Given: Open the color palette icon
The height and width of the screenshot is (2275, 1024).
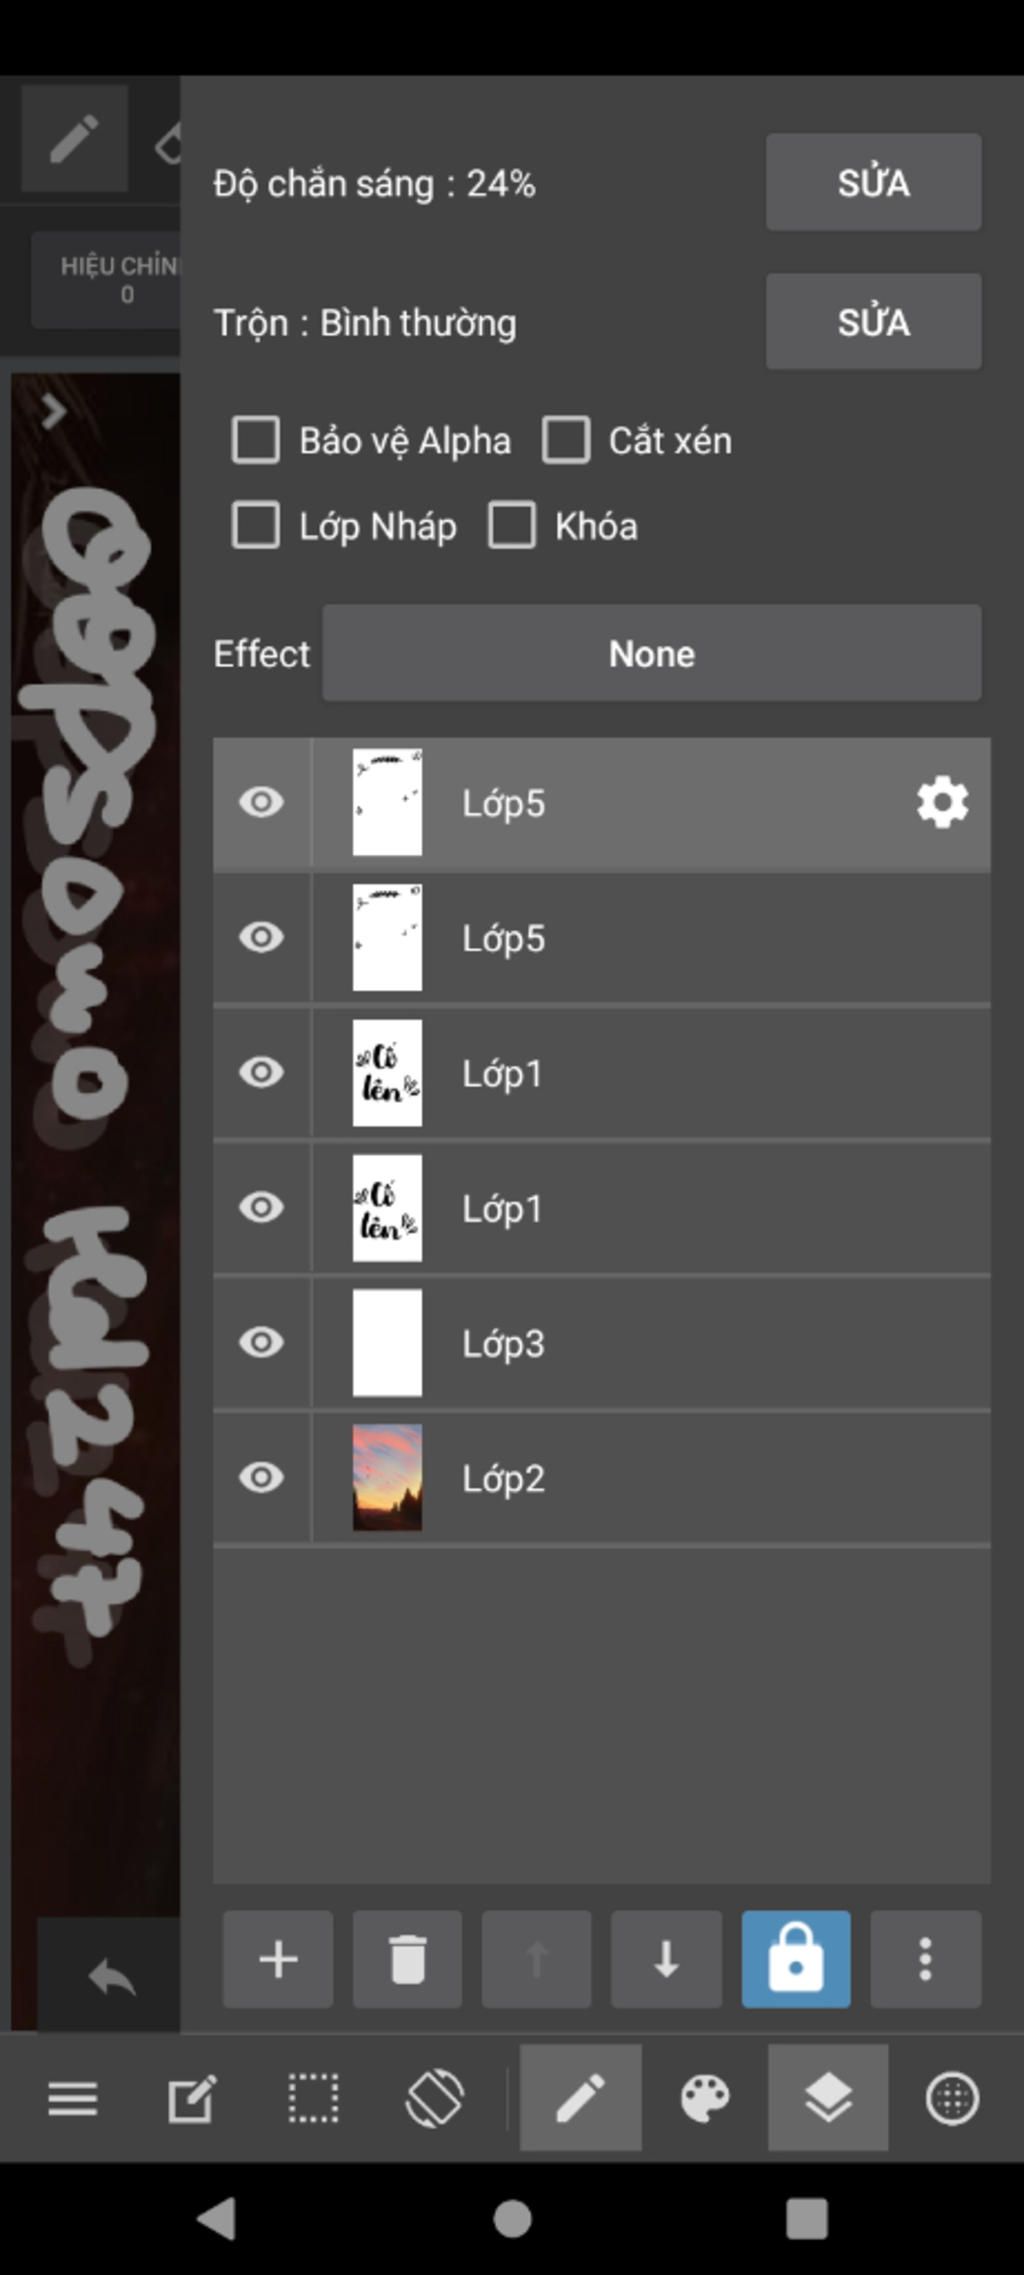Looking at the screenshot, I should pyautogui.click(x=705, y=2097).
